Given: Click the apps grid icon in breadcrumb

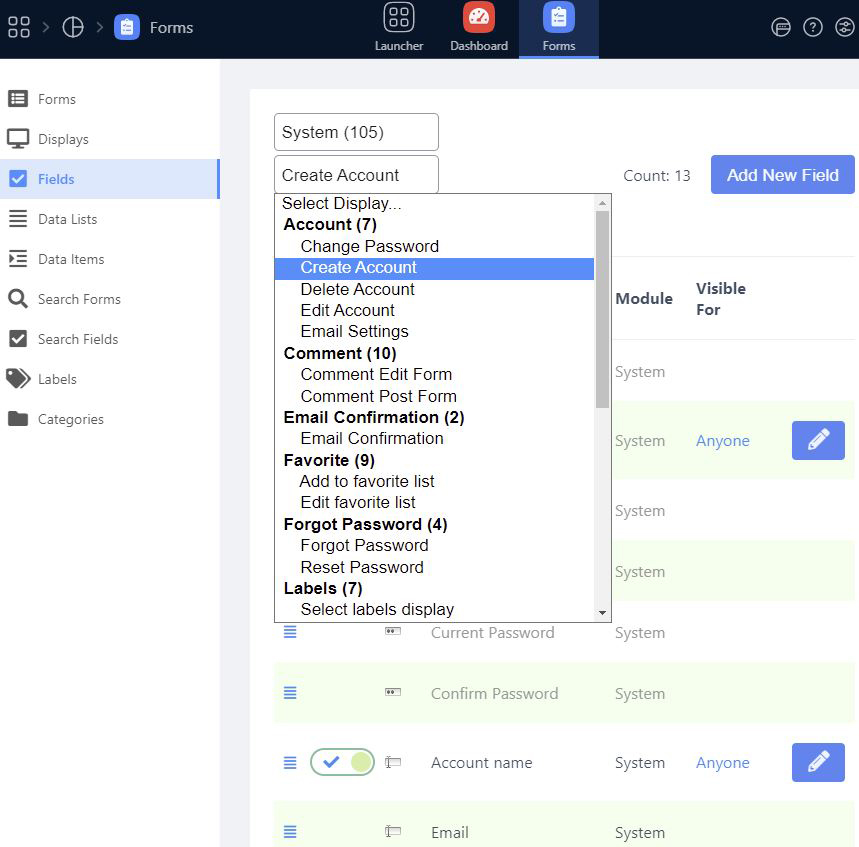Looking at the screenshot, I should (18, 27).
